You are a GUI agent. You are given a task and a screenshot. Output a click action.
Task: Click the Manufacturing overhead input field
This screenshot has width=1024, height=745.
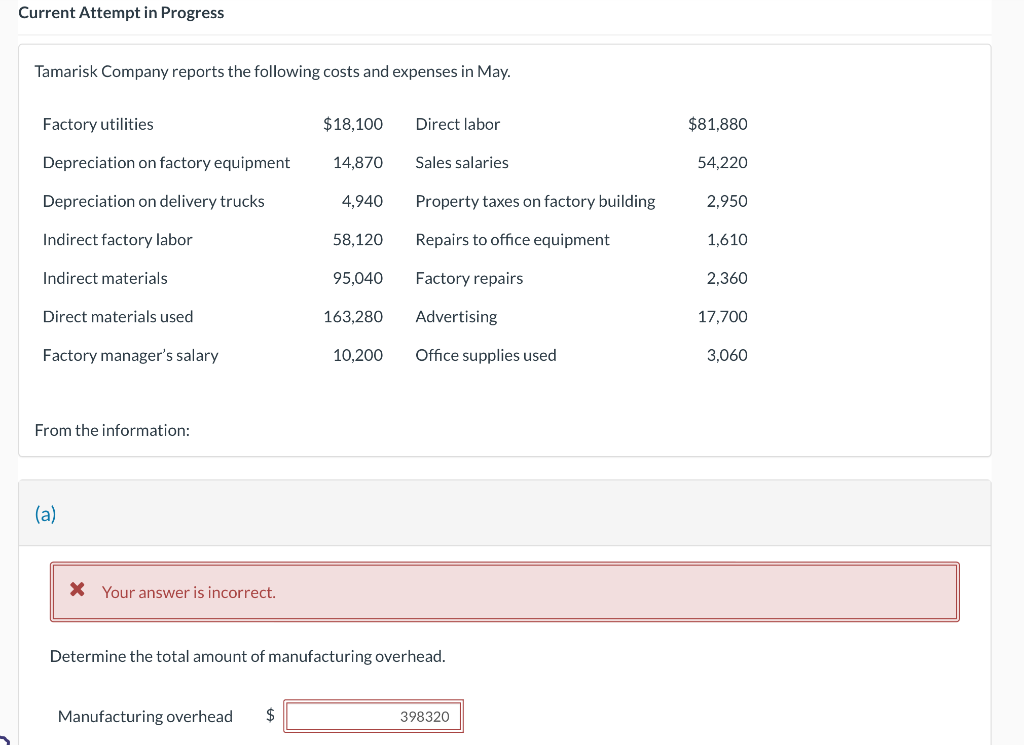pos(374,716)
